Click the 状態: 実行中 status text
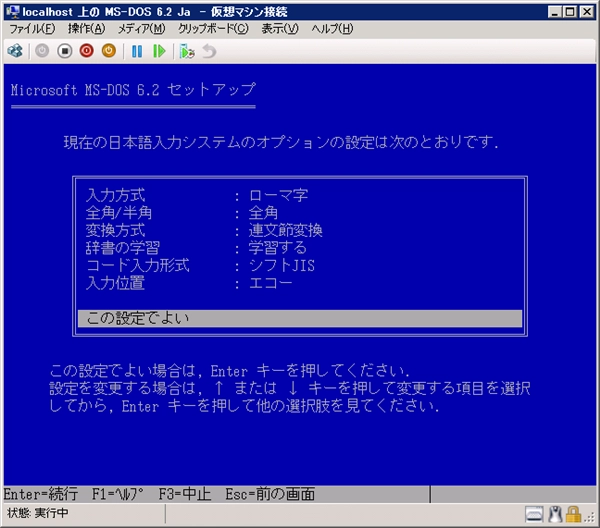600x528 pixels. (38, 513)
